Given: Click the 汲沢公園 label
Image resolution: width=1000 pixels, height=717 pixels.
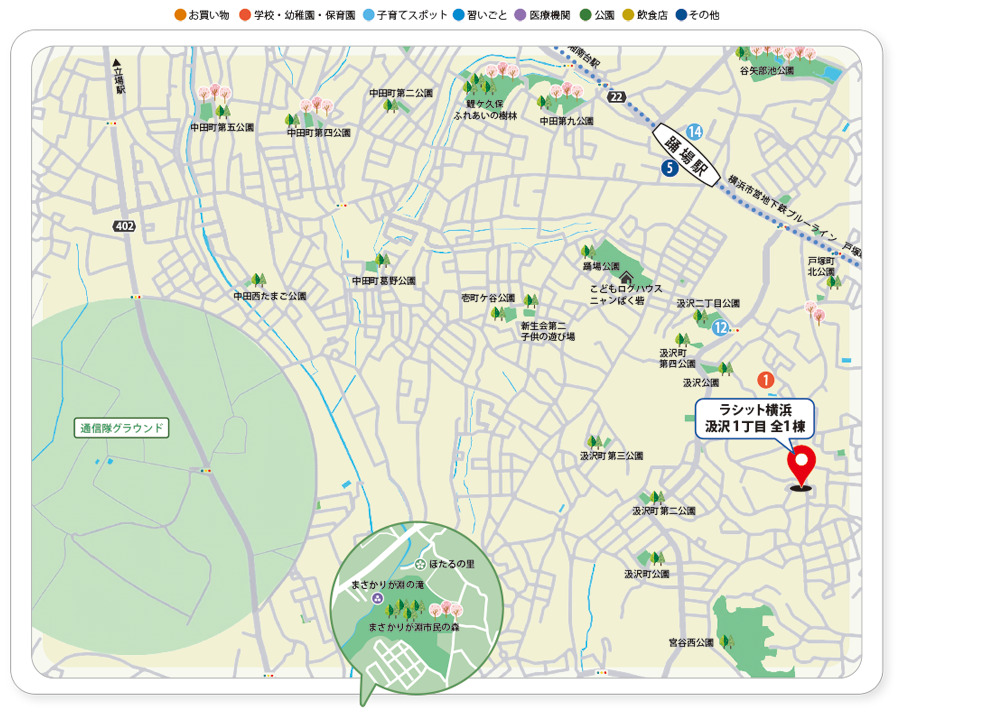Looking at the screenshot, I should 701,383.
